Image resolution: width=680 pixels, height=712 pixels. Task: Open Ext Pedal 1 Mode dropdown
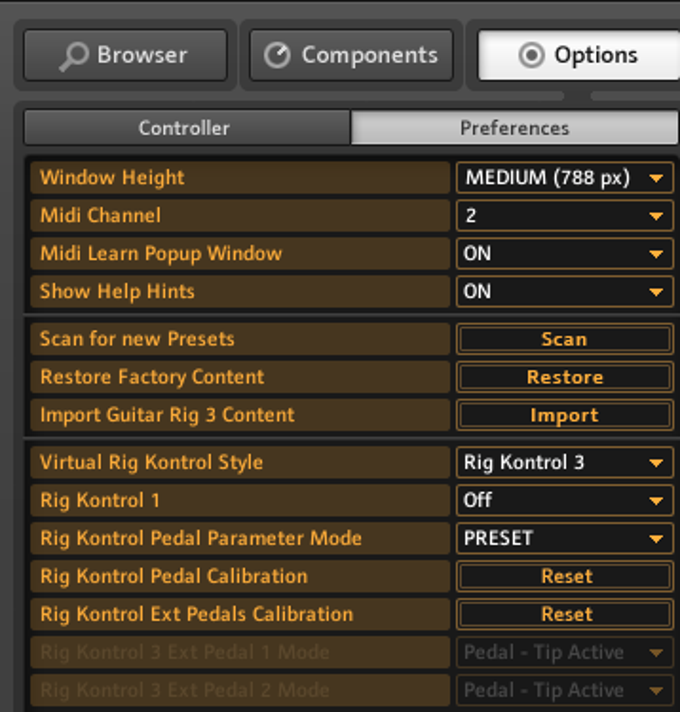pos(564,653)
